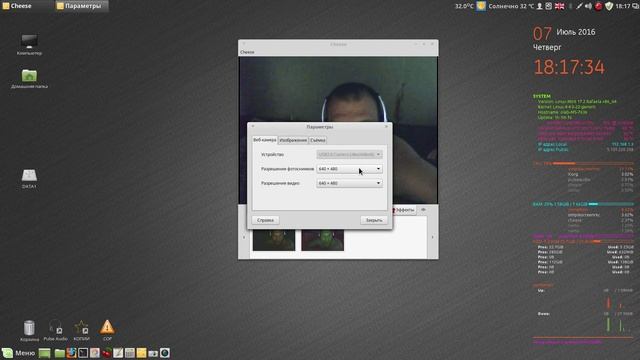640x360 pixels.
Task: Click the show desktop icon in the panel
Action: [44, 353]
